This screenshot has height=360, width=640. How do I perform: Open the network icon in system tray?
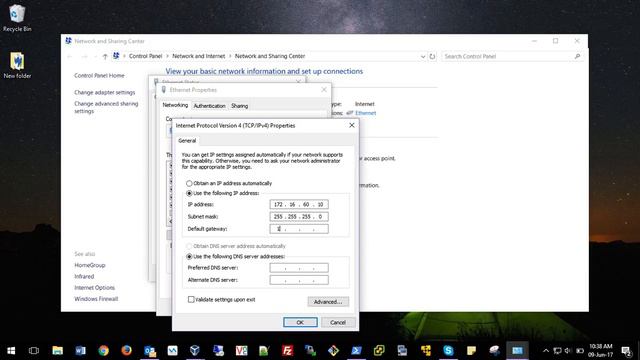tap(557, 351)
